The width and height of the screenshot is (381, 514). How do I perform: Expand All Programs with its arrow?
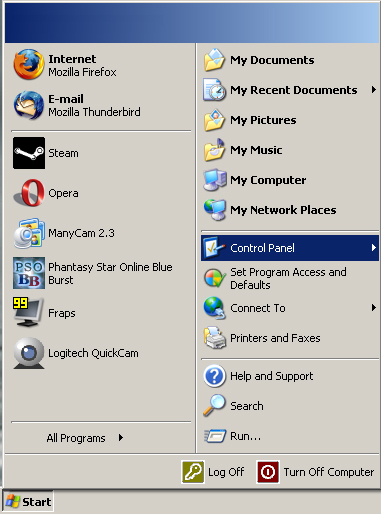(121, 438)
